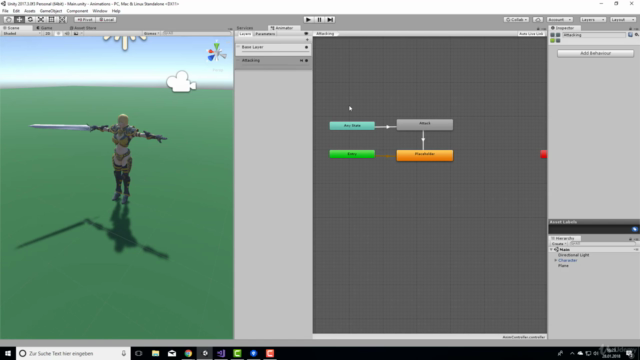Screen dimensions: 640x360
Task: Click the scene orientation gizmo
Action: point(216,53)
